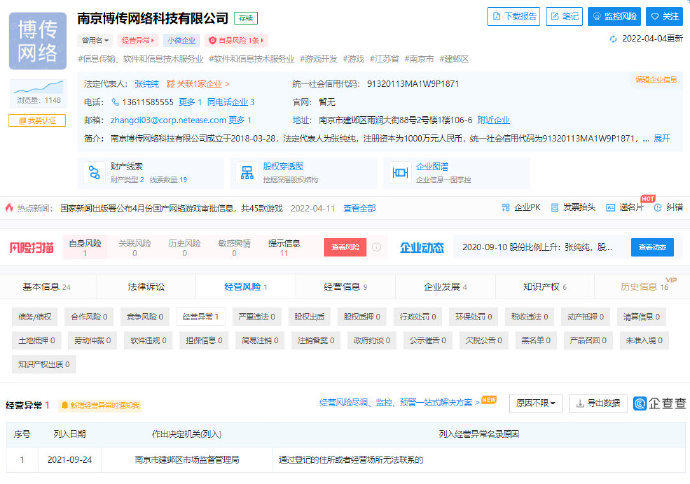Open legal representative 张纯纯 link
This screenshot has height=484, width=690.
click(x=147, y=84)
